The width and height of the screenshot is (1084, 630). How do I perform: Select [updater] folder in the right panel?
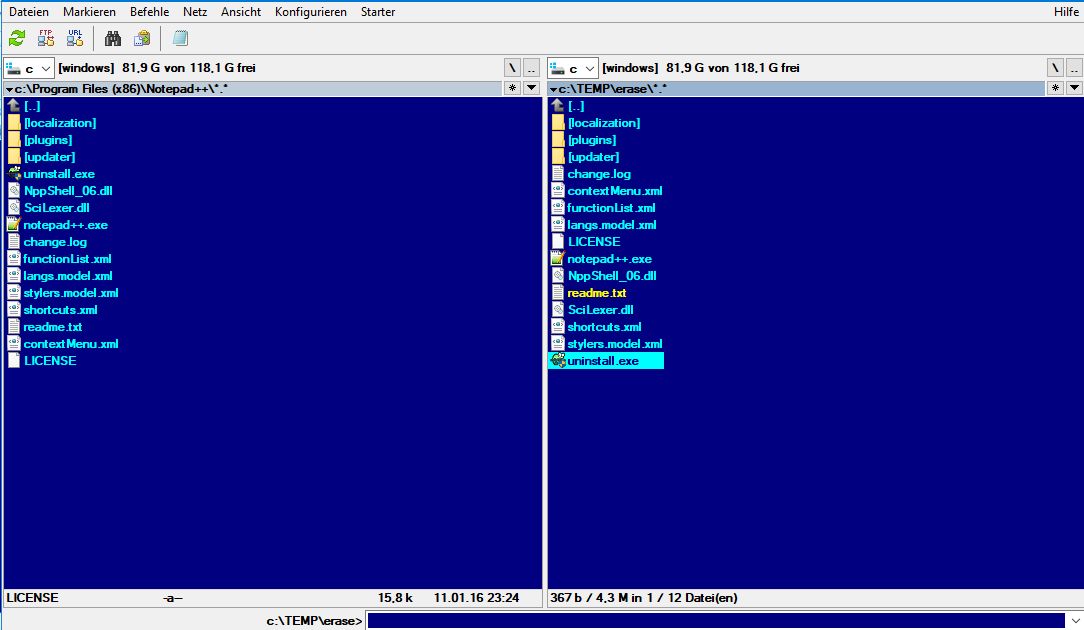593,157
